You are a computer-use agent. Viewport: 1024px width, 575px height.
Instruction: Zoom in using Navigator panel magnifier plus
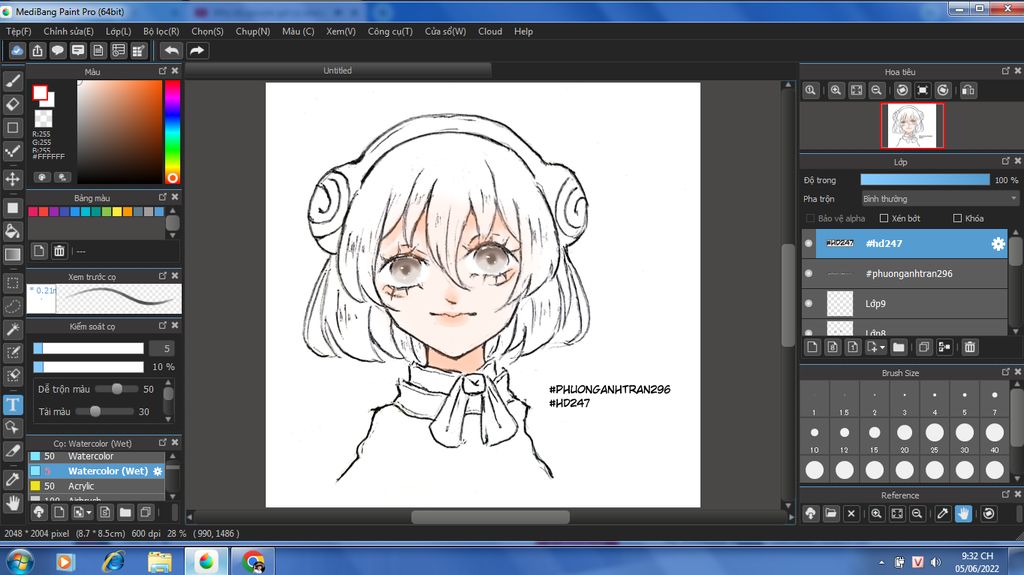coord(835,91)
